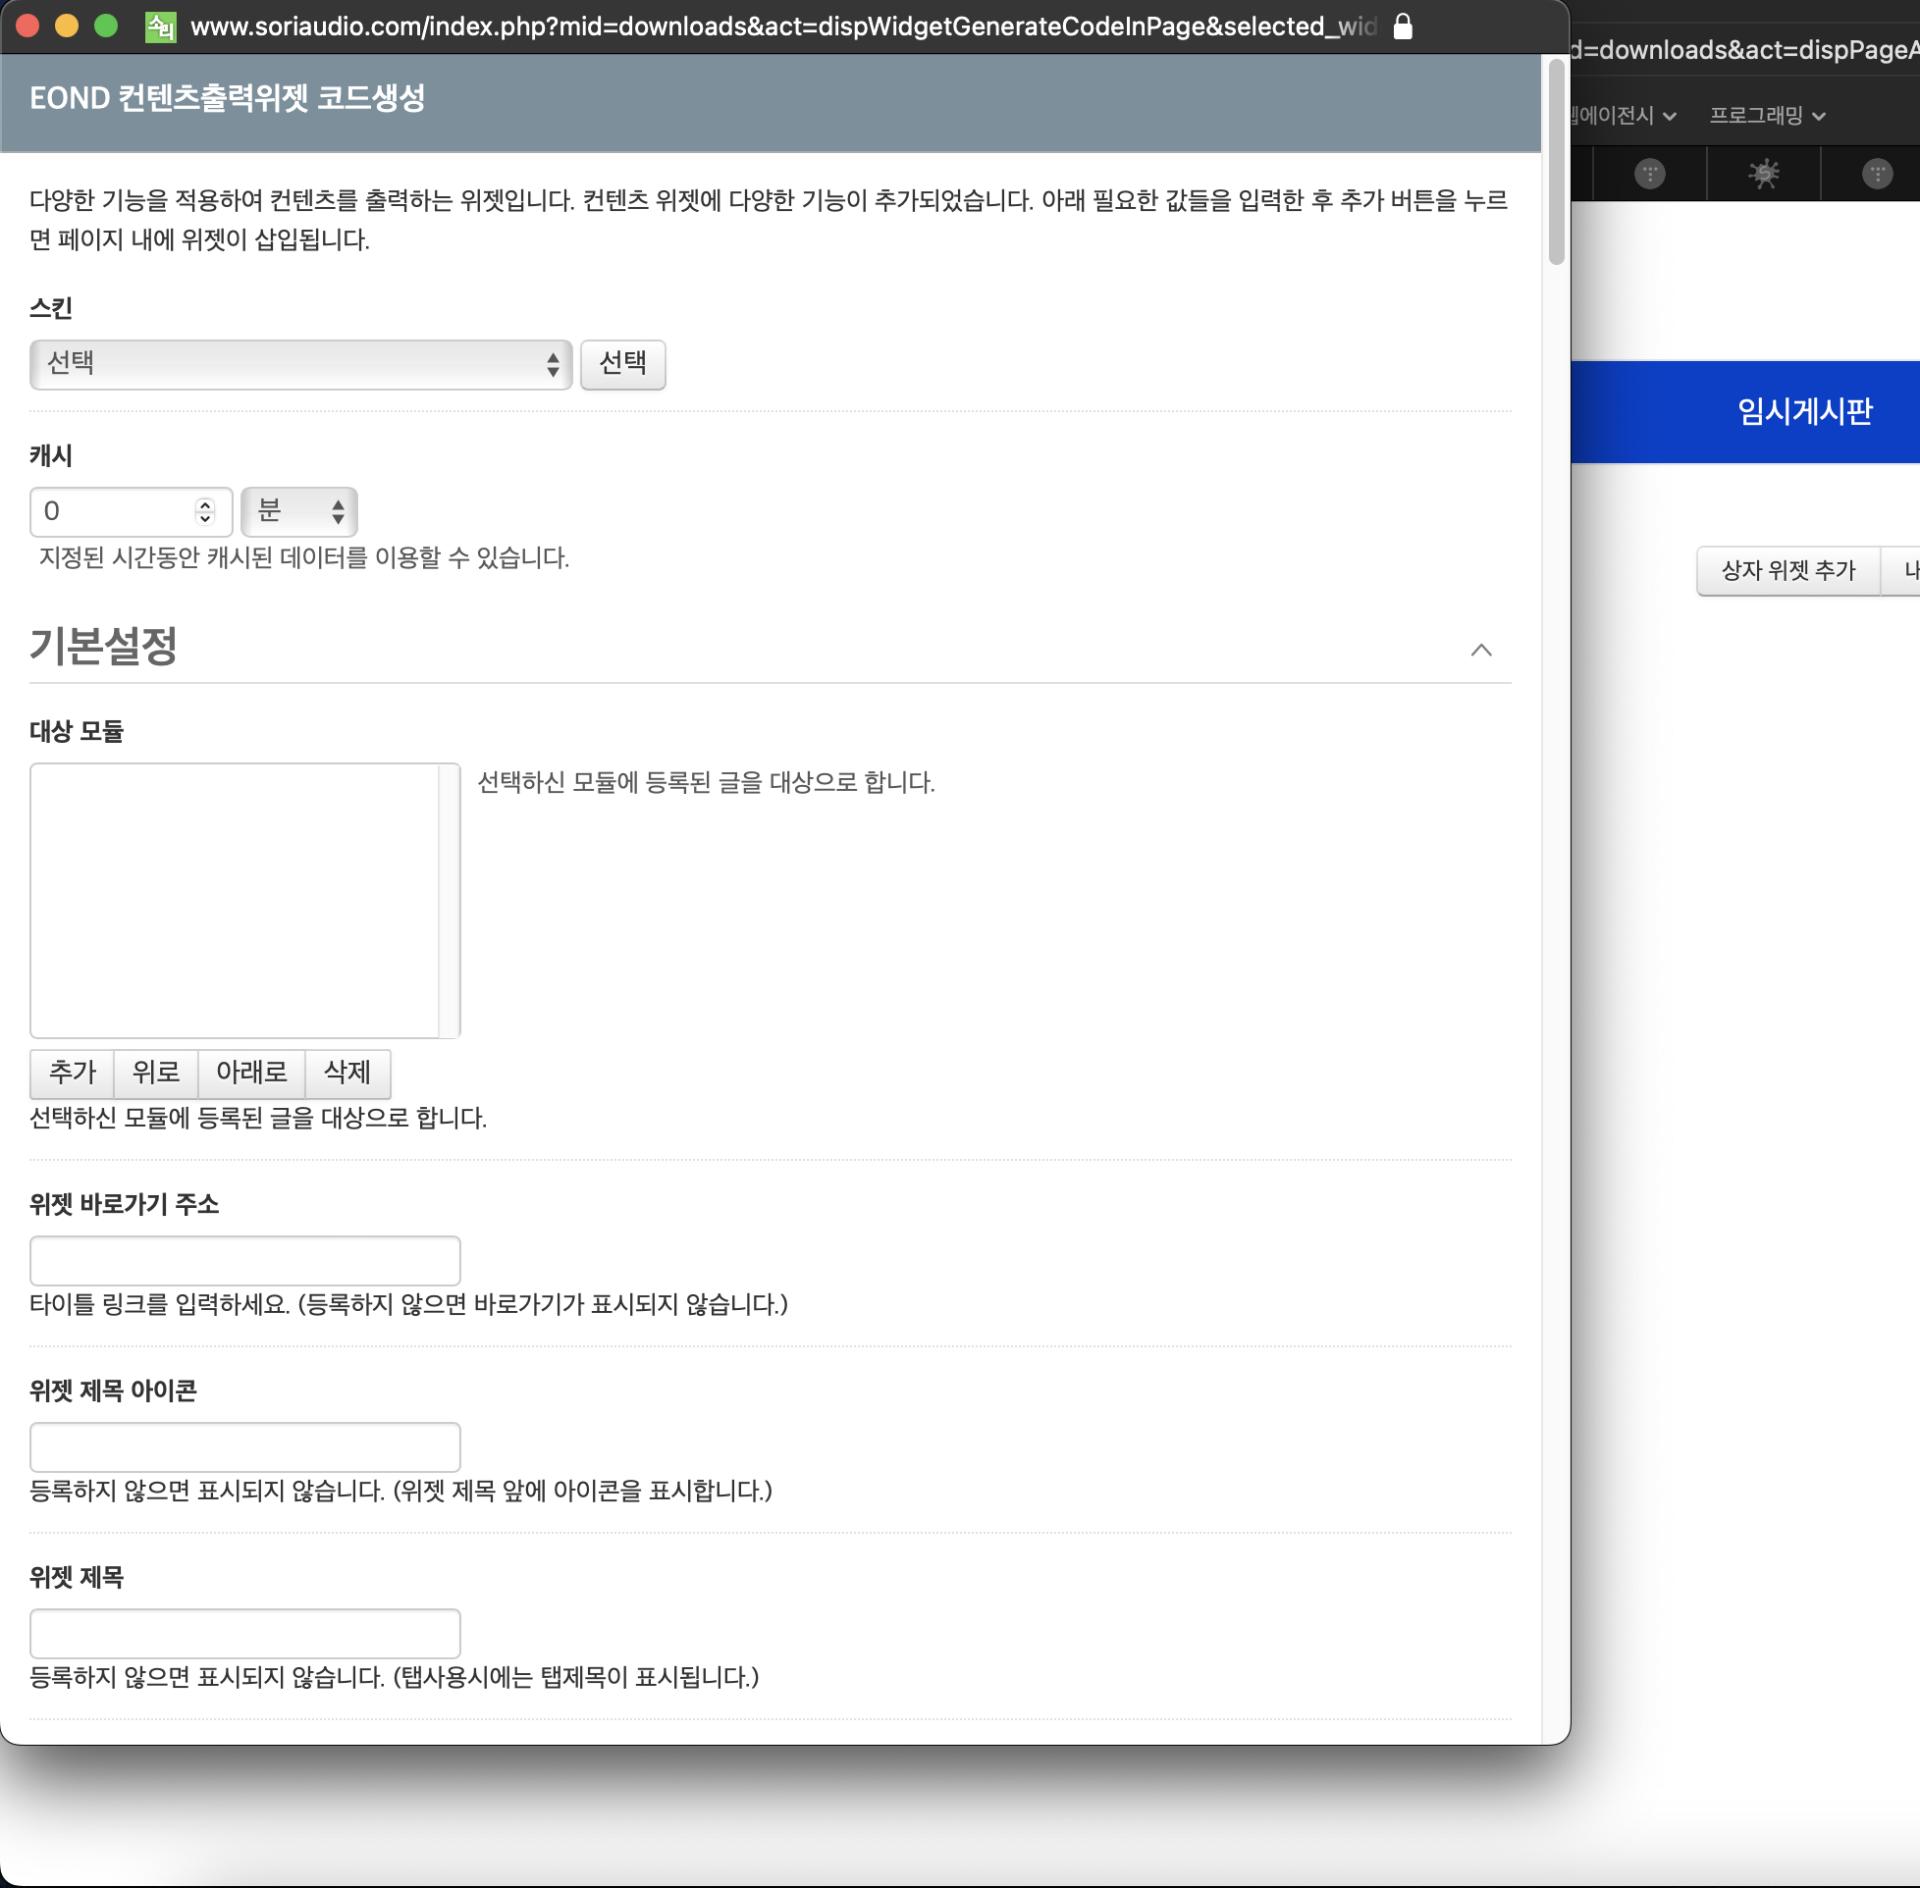This screenshot has height=1888, width=1920.
Task: Focus the 위젯 제목 input field
Action: (245, 1634)
